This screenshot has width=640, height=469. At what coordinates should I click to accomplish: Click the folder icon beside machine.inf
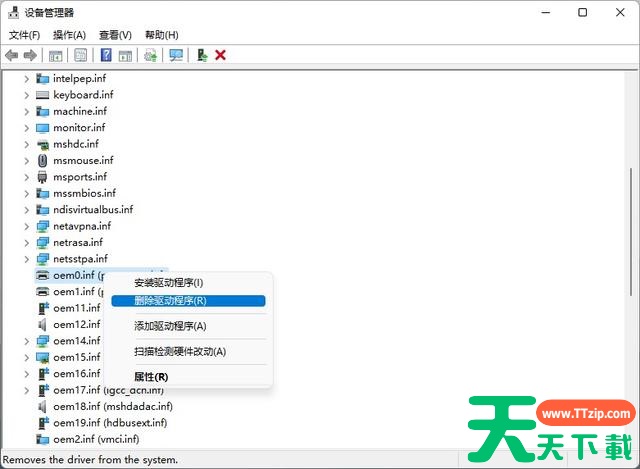point(42,111)
